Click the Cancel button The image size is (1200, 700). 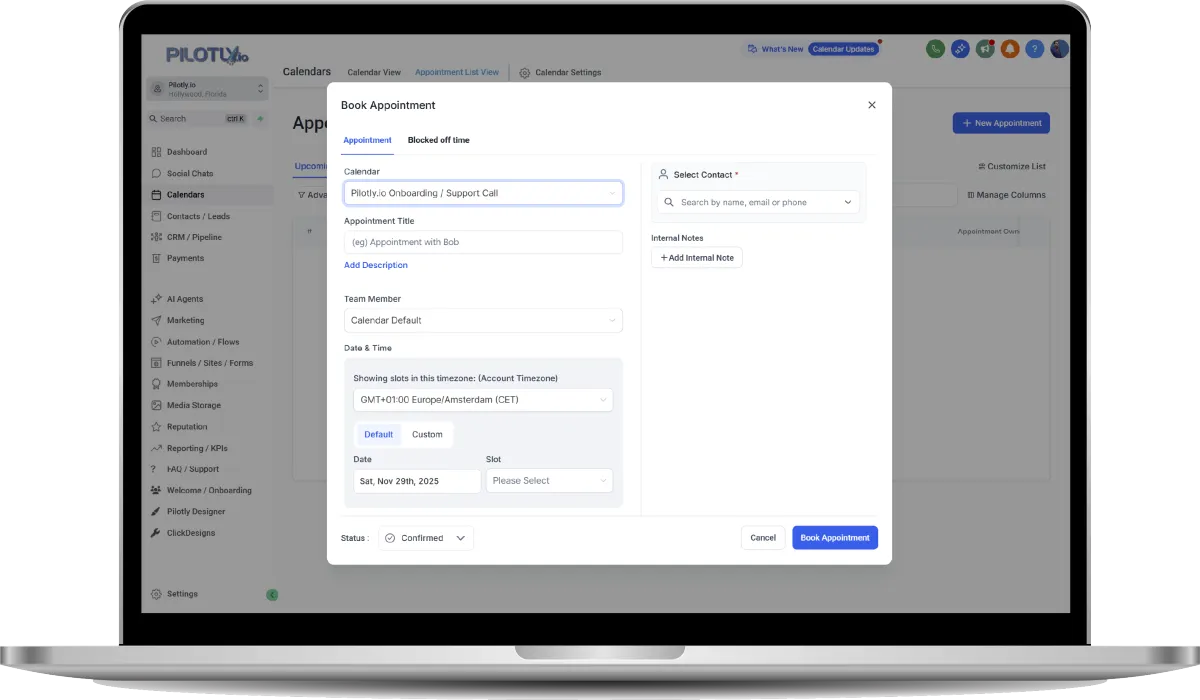pyautogui.click(x=763, y=538)
